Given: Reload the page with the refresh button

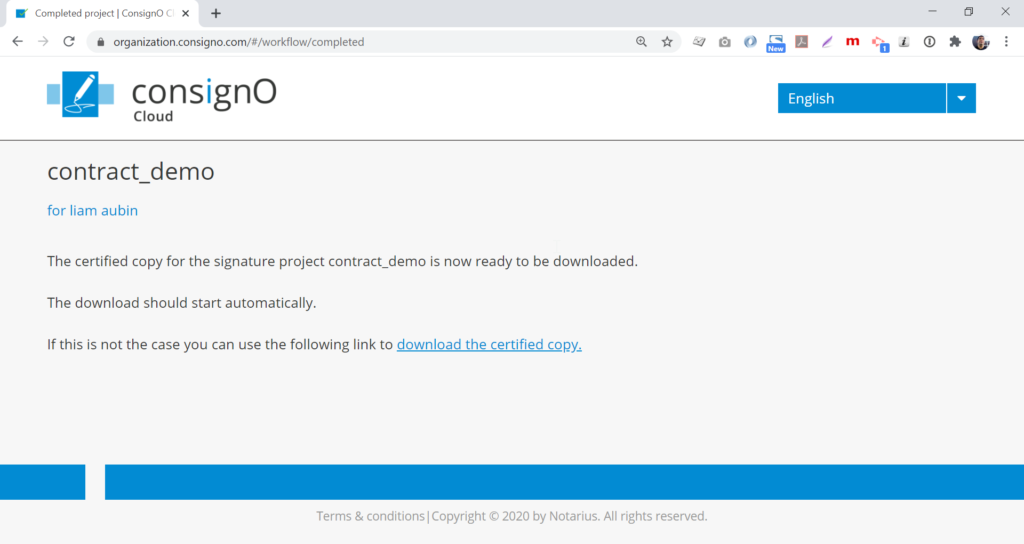Looking at the screenshot, I should tap(69, 42).
